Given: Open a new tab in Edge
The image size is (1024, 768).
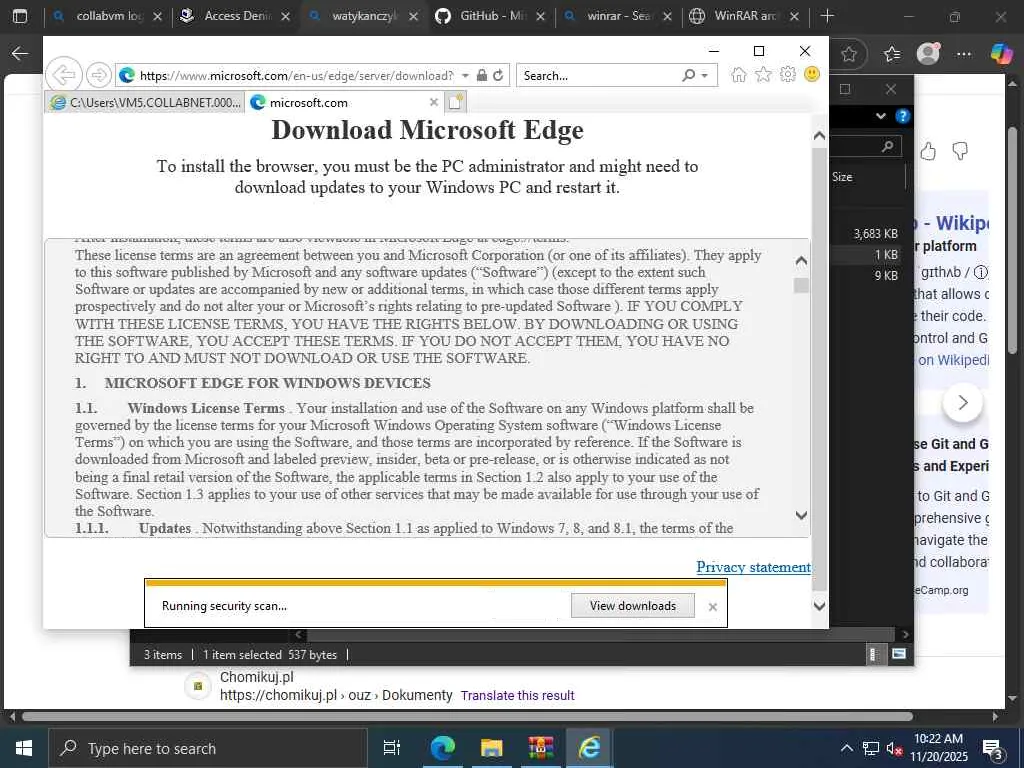Looking at the screenshot, I should click(827, 16).
